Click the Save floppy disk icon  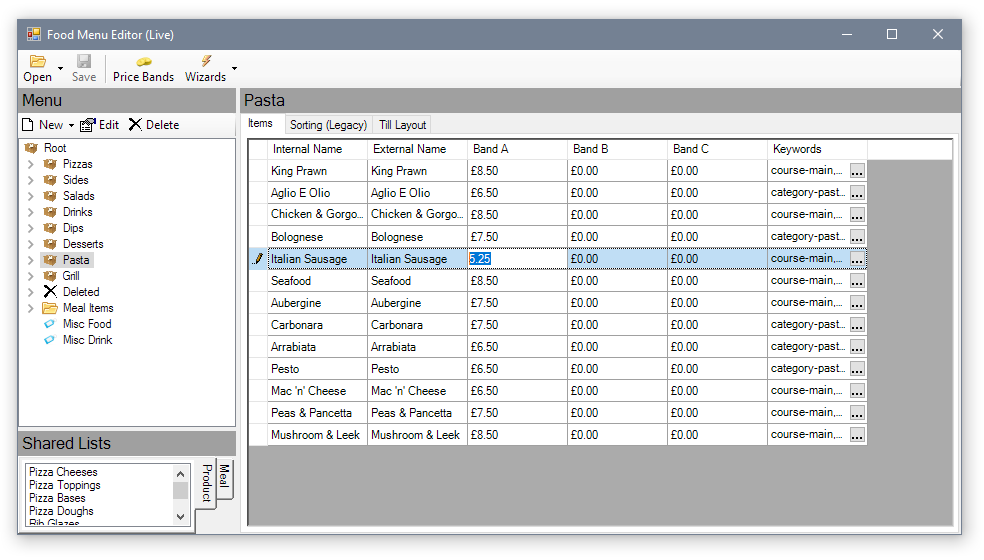pos(84,62)
